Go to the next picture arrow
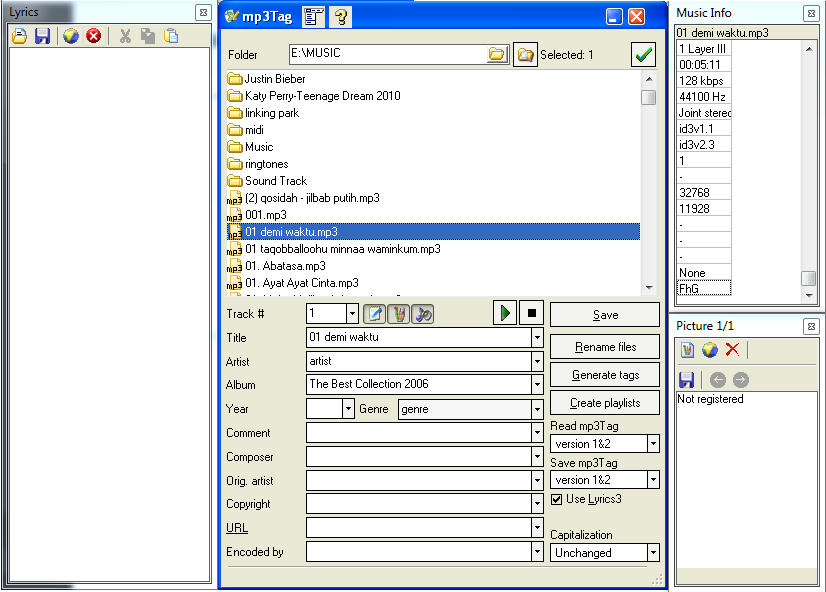This screenshot has width=826, height=592. [x=741, y=380]
